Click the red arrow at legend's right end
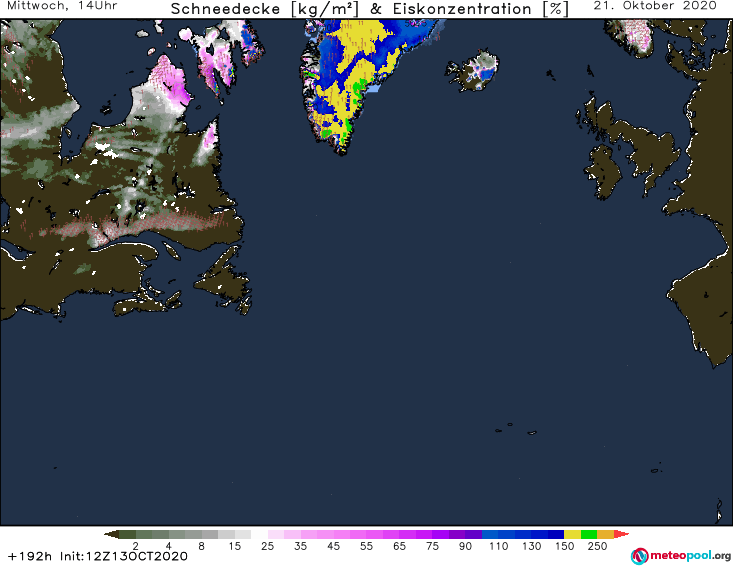733x566 pixels. coord(621,534)
